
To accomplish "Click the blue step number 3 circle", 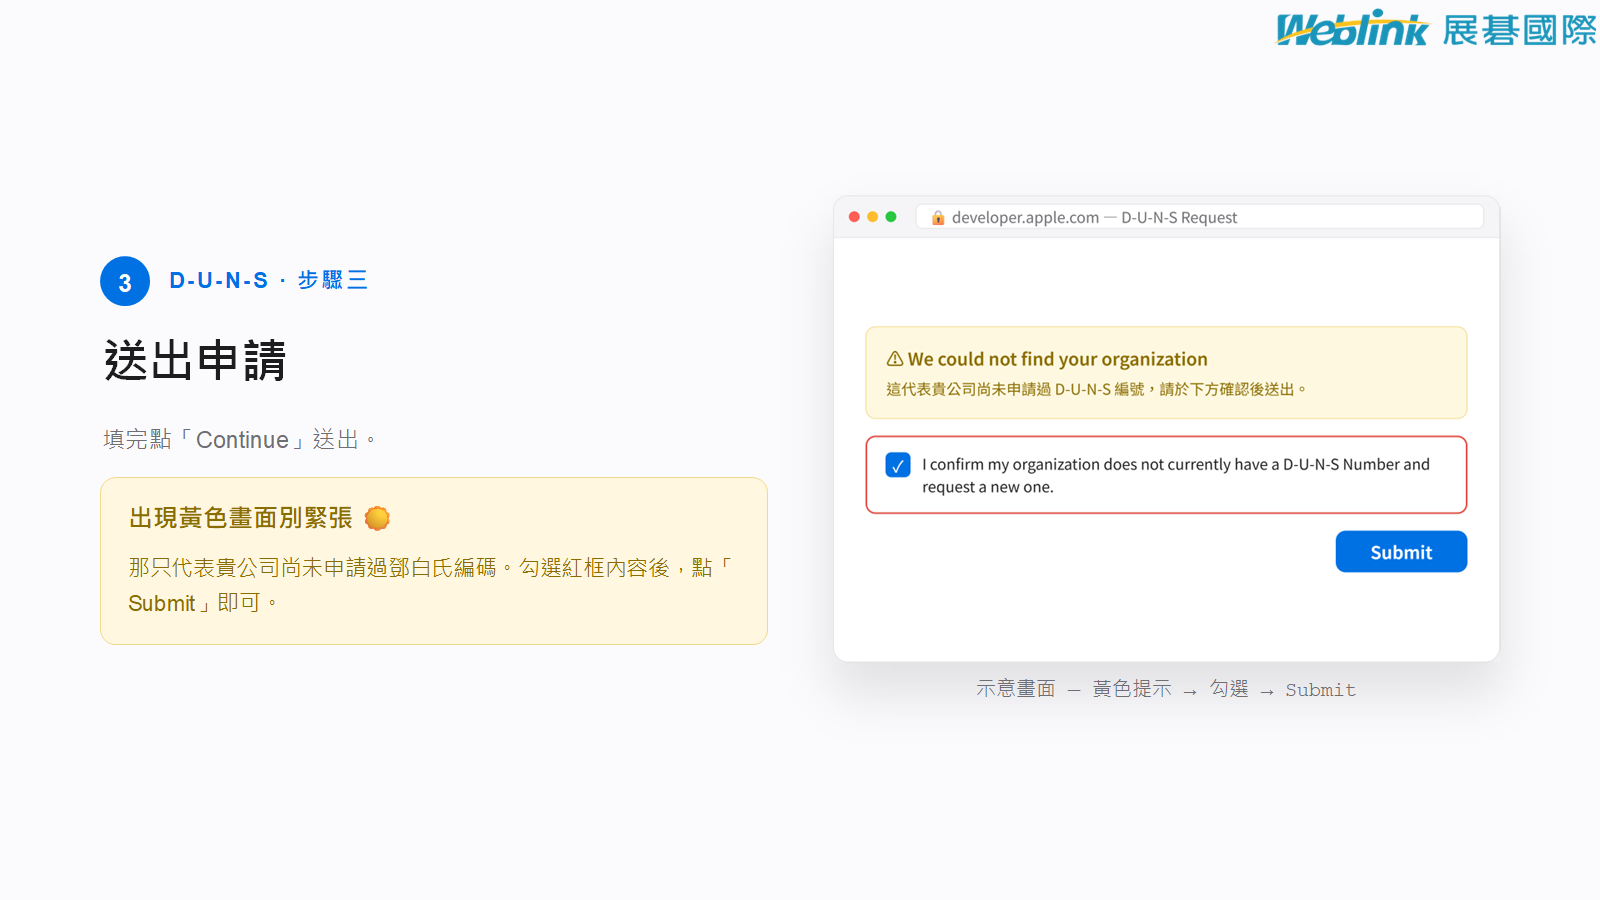I will [x=125, y=281].
